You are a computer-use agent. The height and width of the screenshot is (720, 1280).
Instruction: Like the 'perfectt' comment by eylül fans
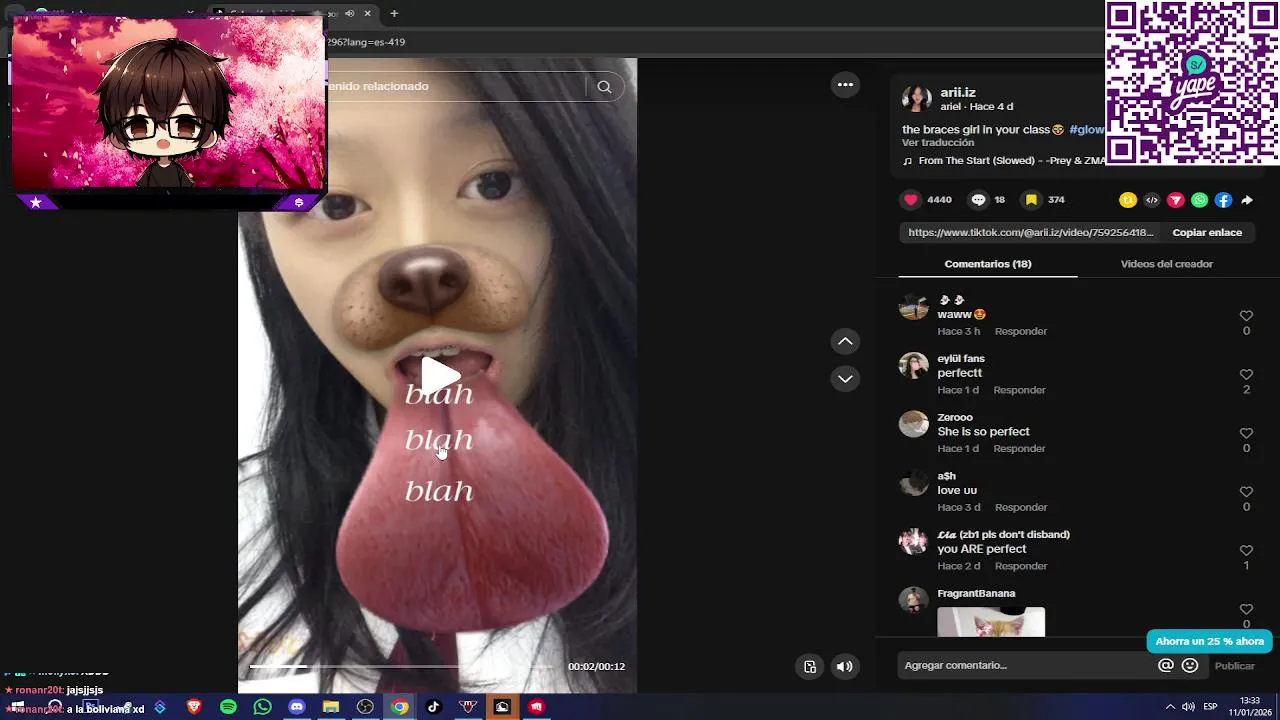1246,375
